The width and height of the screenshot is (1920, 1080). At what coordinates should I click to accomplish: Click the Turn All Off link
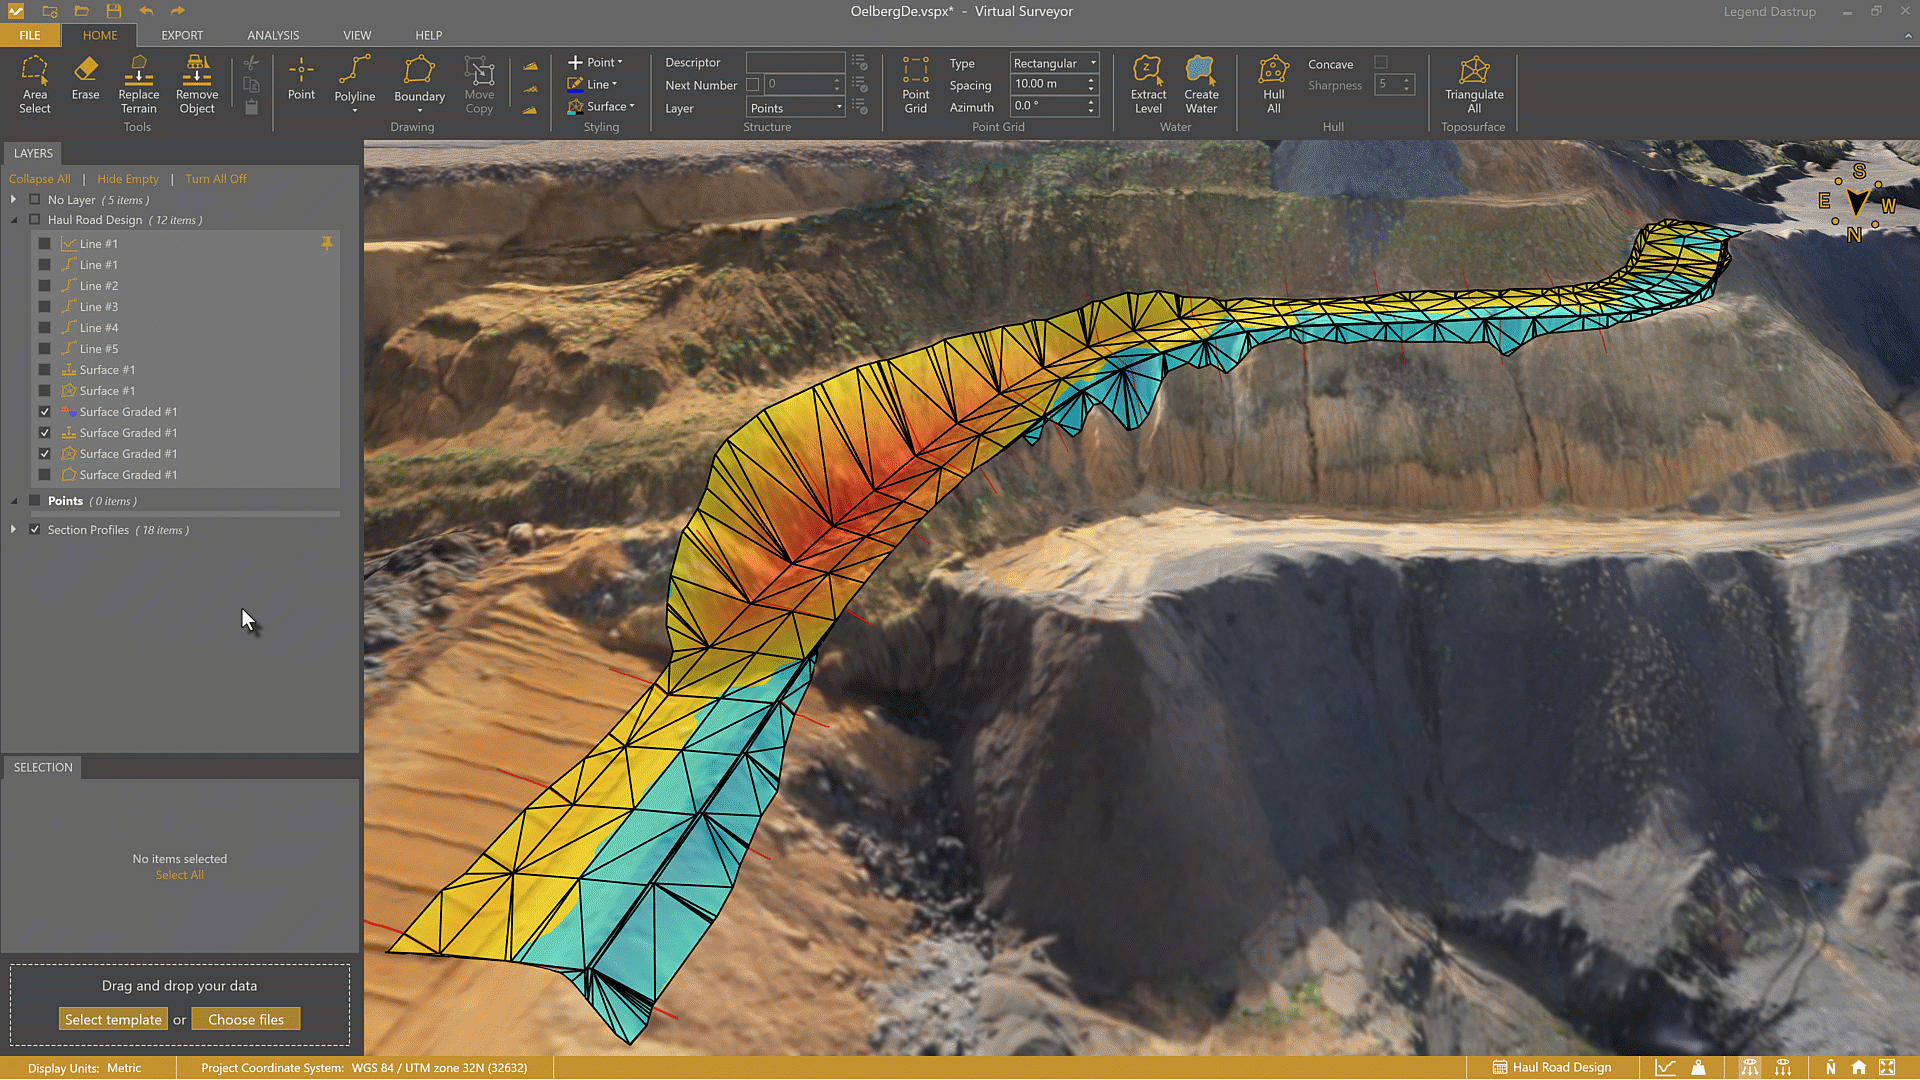point(215,179)
